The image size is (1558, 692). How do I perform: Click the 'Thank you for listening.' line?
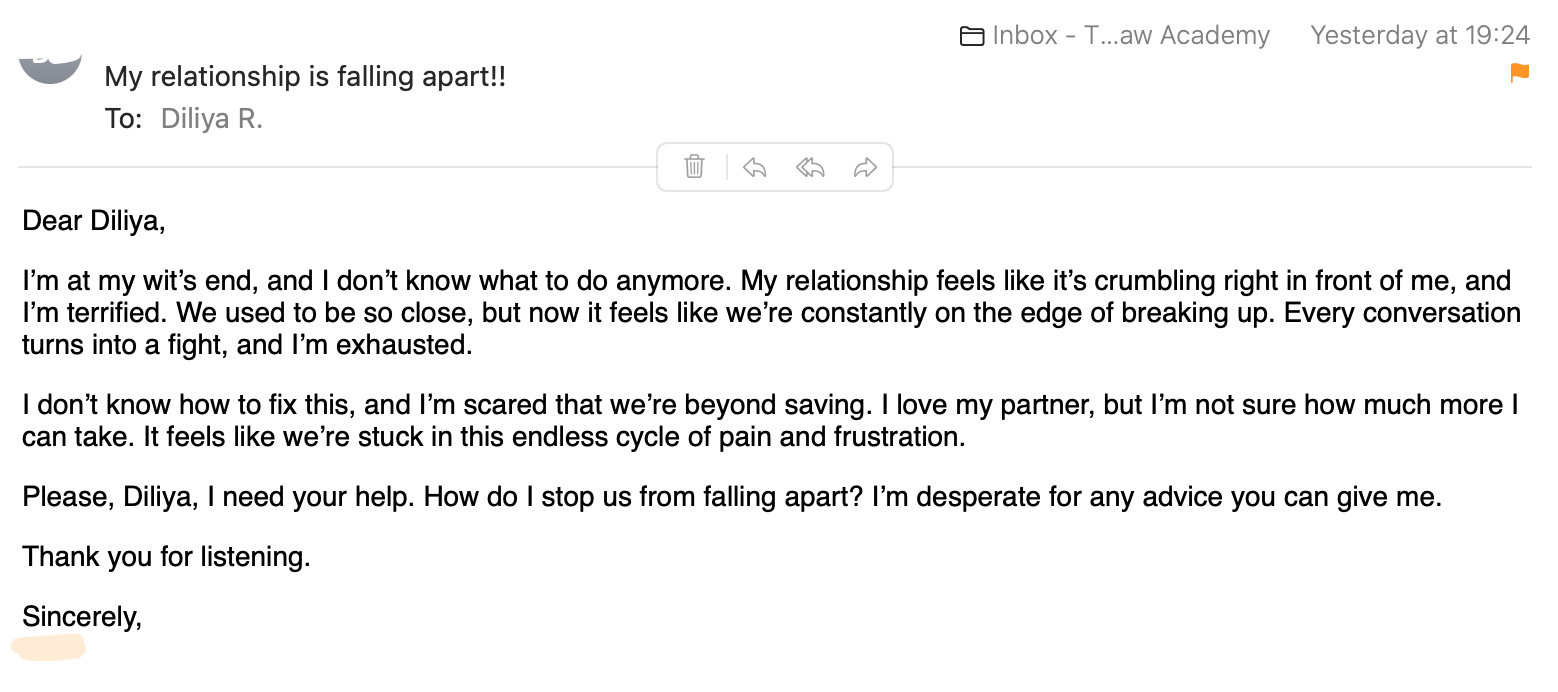tap(166, 557)
